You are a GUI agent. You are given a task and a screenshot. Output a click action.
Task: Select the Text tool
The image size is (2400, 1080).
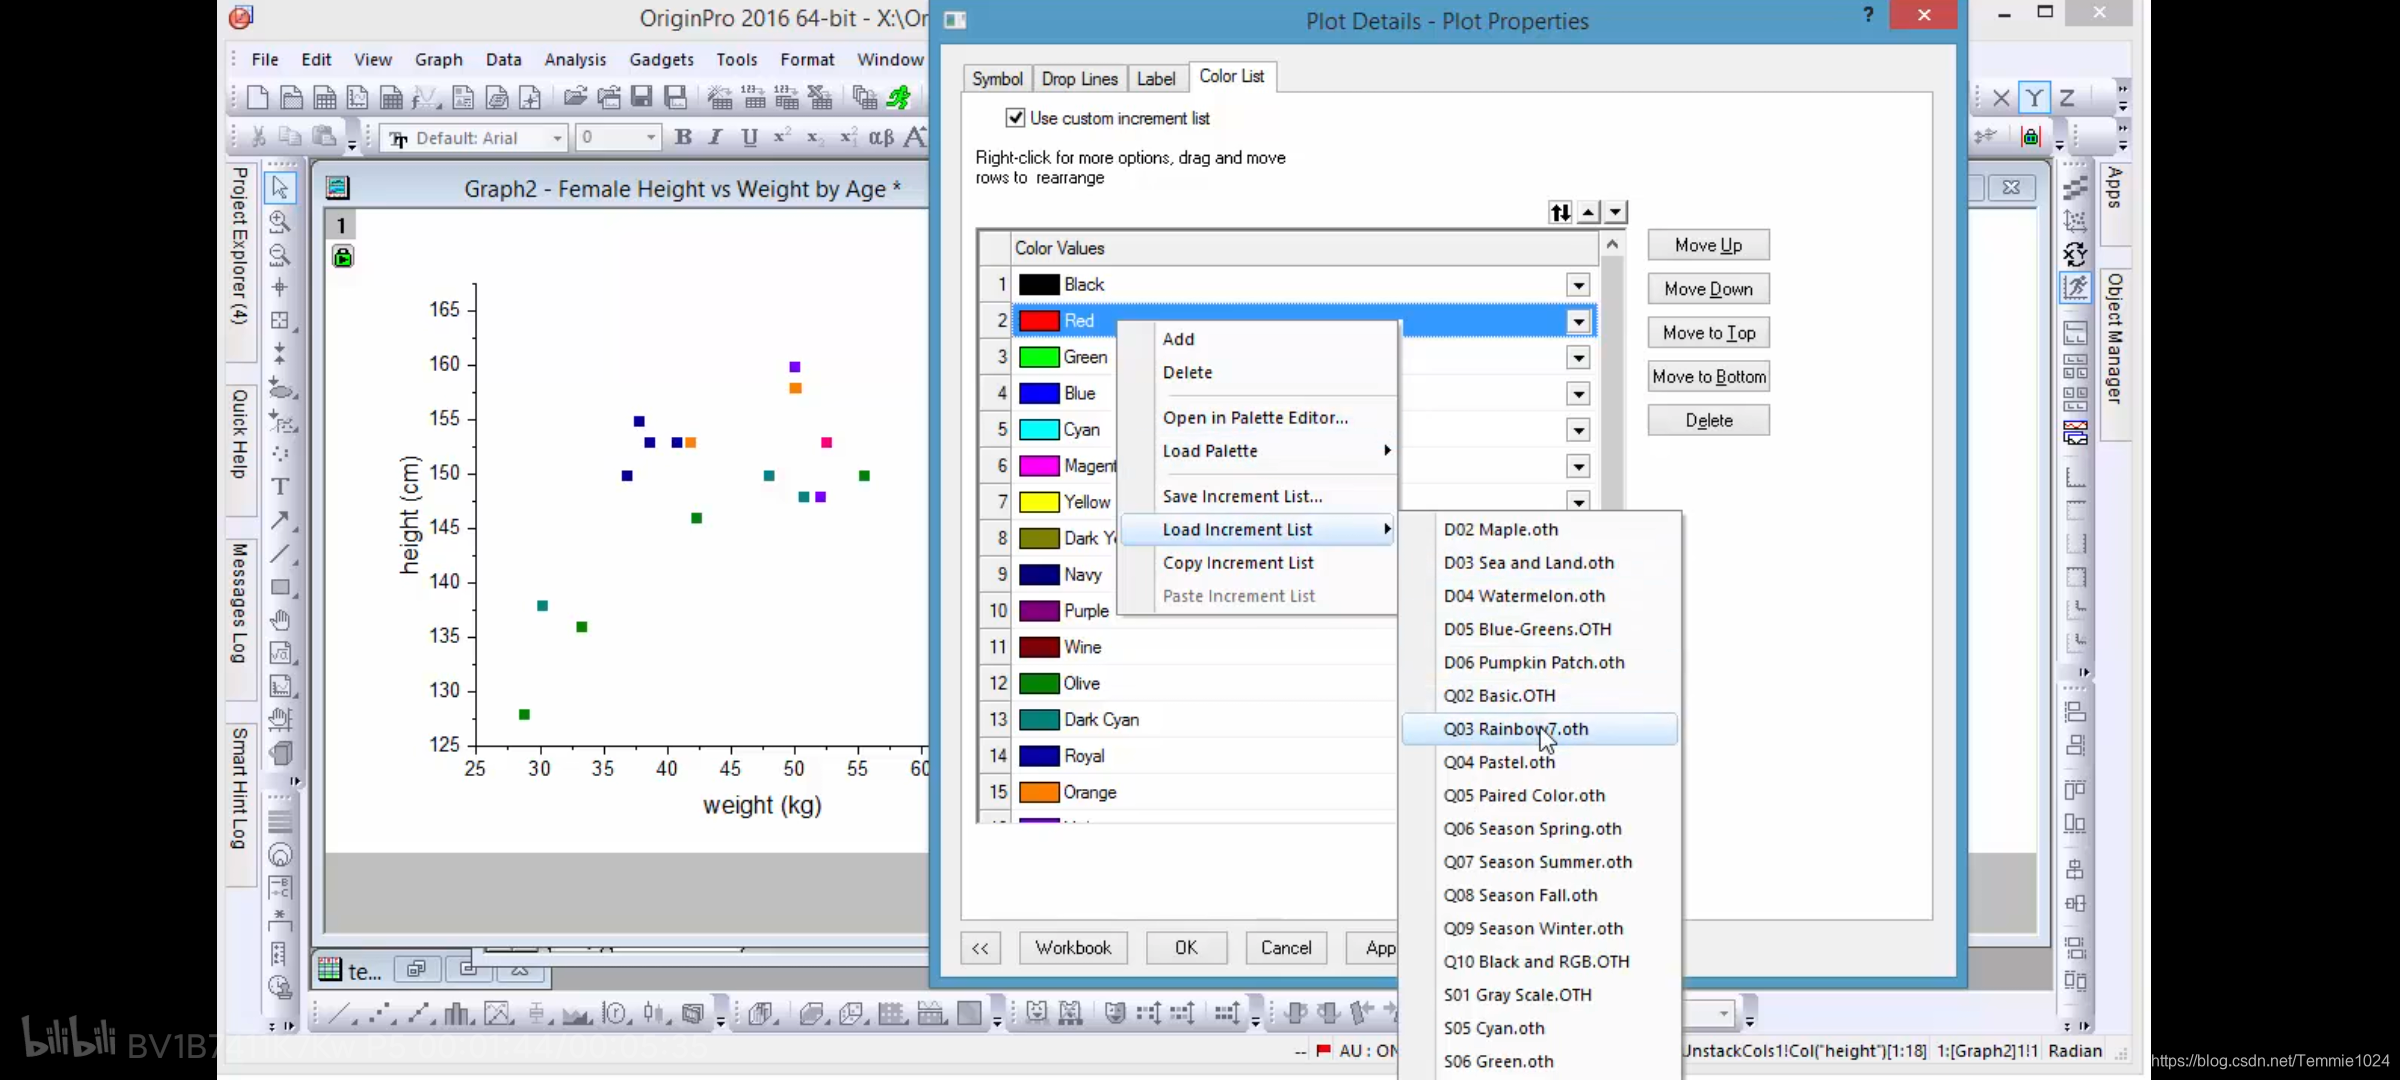(280, 487)
